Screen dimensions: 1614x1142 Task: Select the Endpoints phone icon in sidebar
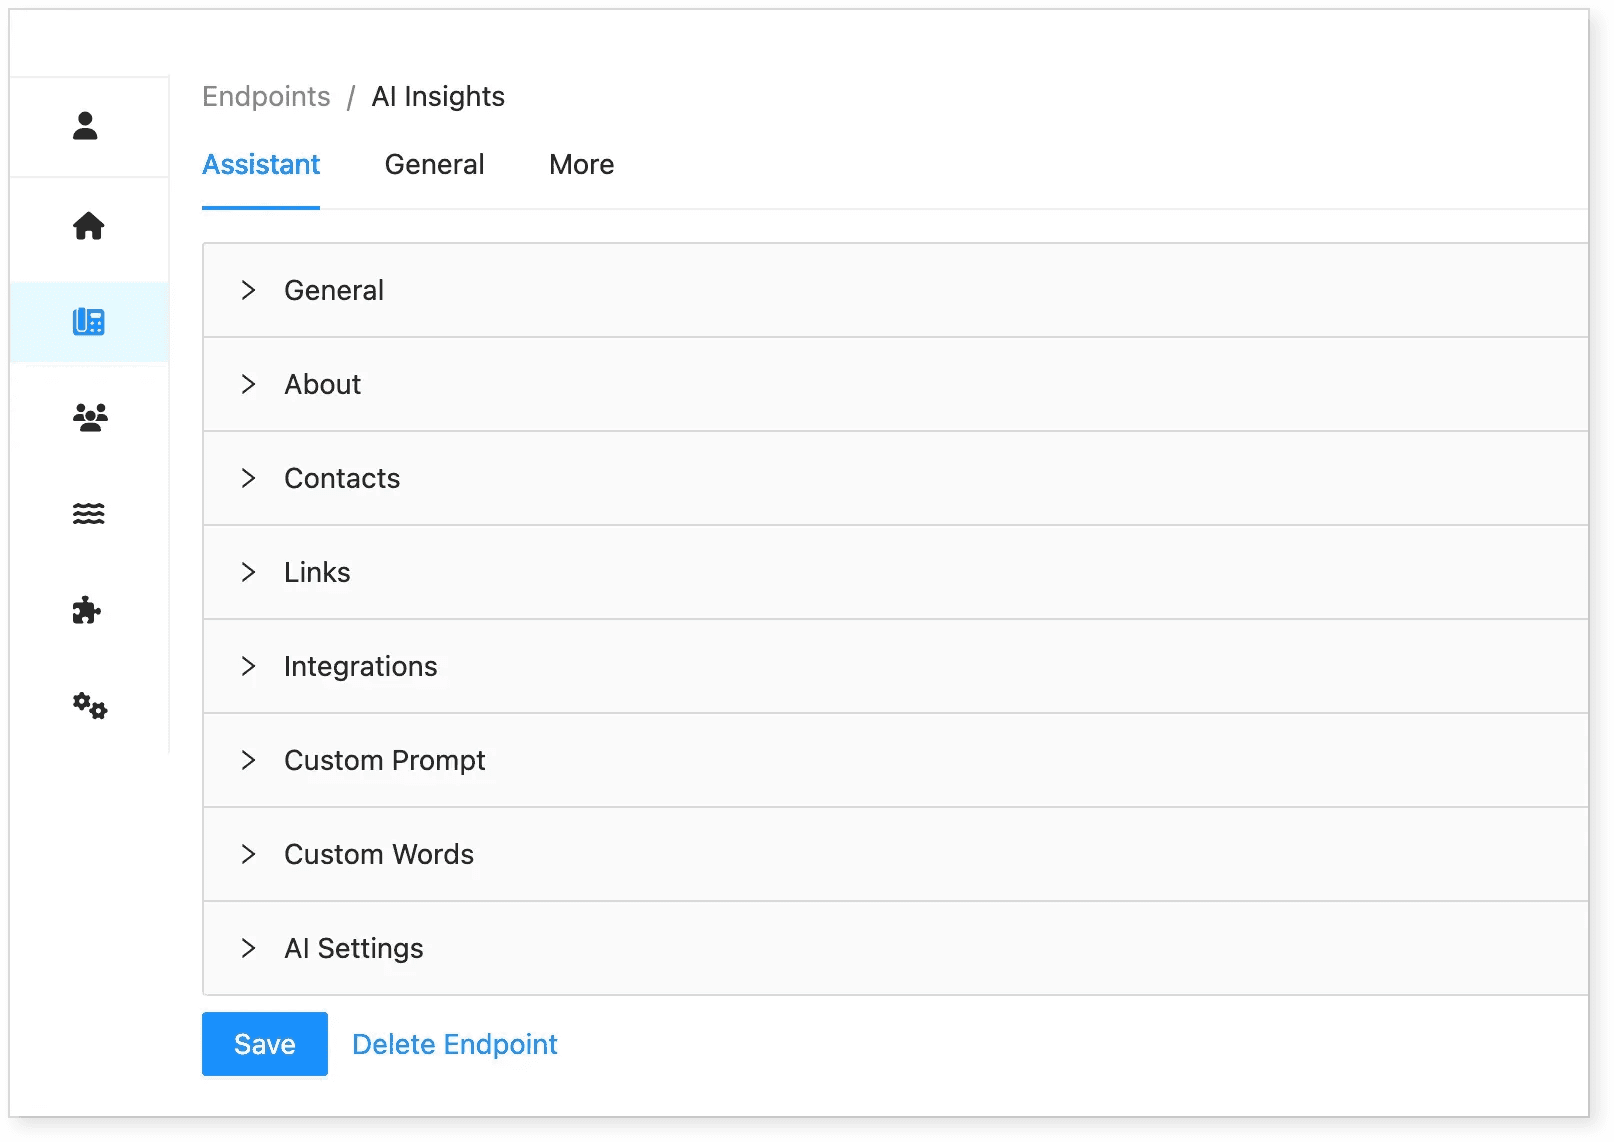coord(88,322)
